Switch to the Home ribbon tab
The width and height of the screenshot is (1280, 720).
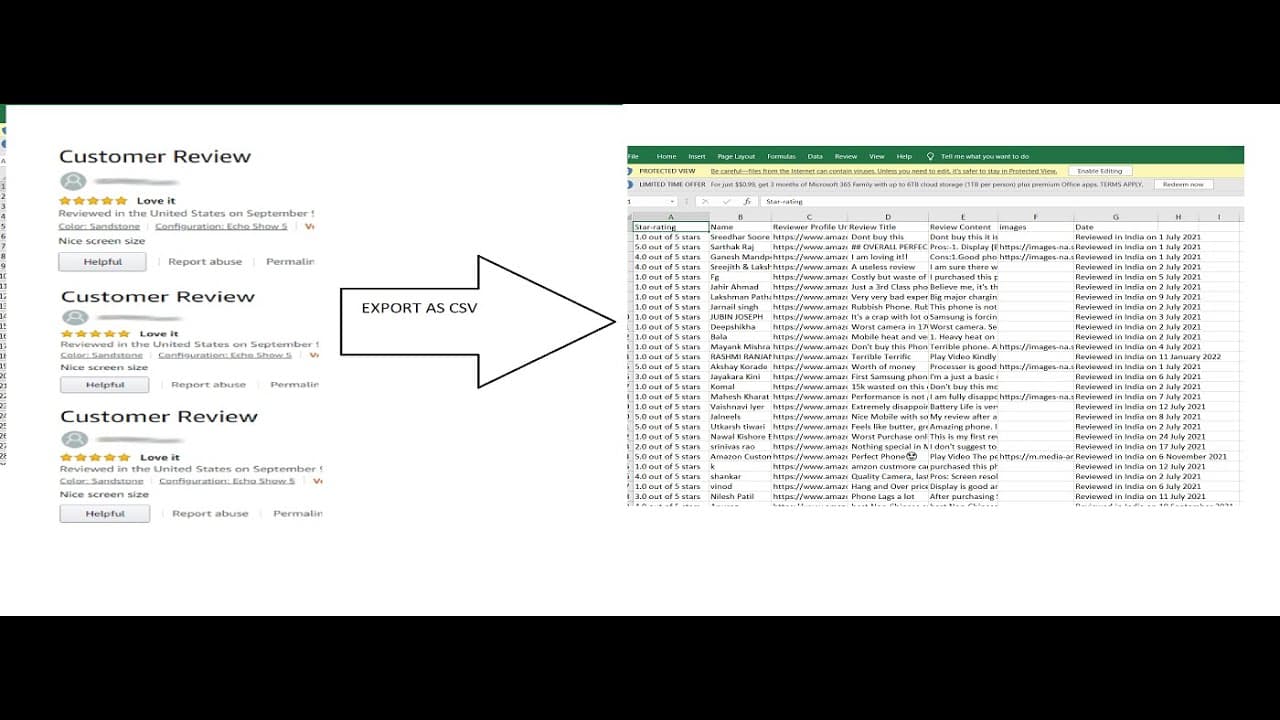[x=666, y=156]
